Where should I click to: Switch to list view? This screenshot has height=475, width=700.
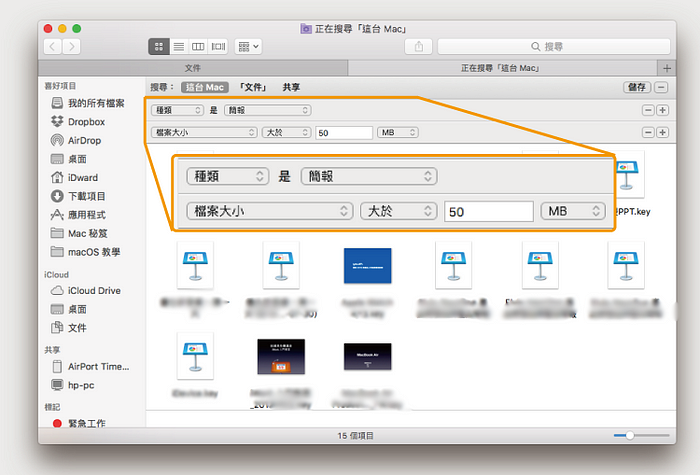tap(179, 46)
